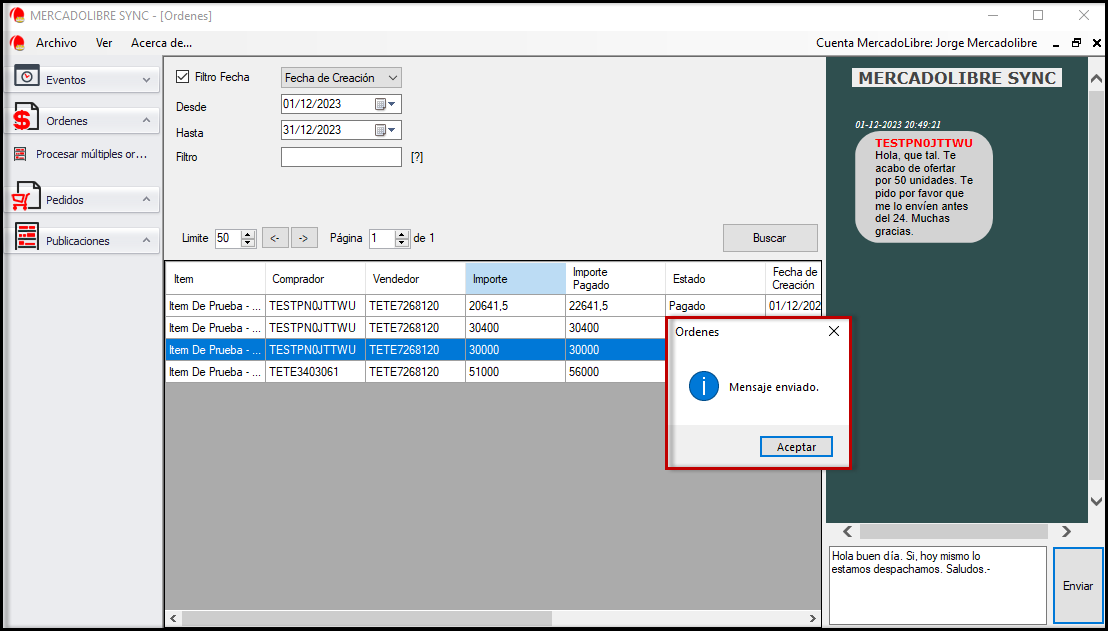The height and width of the screenshot is (631, 1108).
Task: Click the blue information icon in dialog
Action: click(704, 386)
